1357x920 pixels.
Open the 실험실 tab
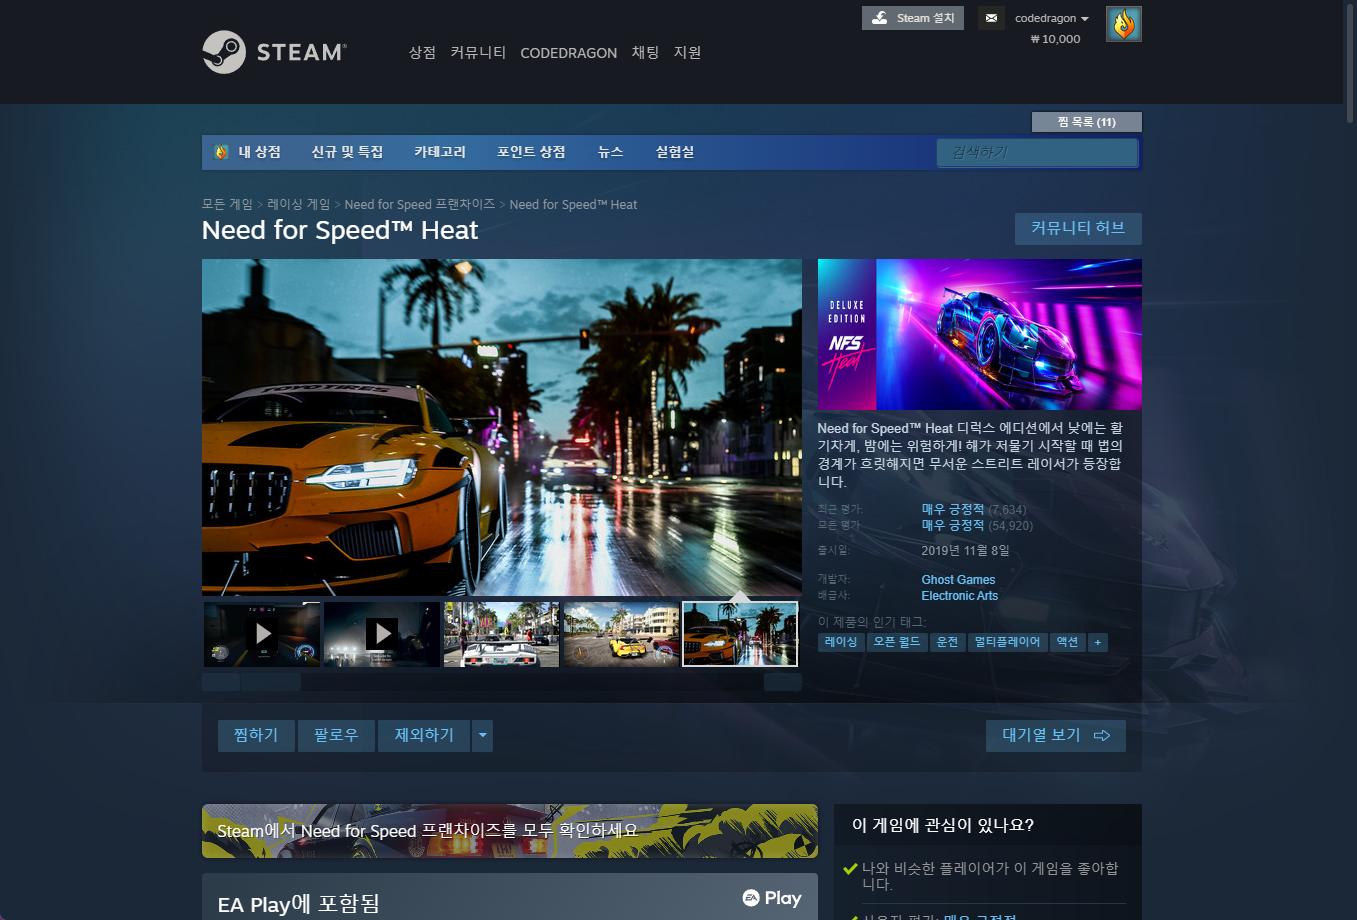tap(675, 152)
